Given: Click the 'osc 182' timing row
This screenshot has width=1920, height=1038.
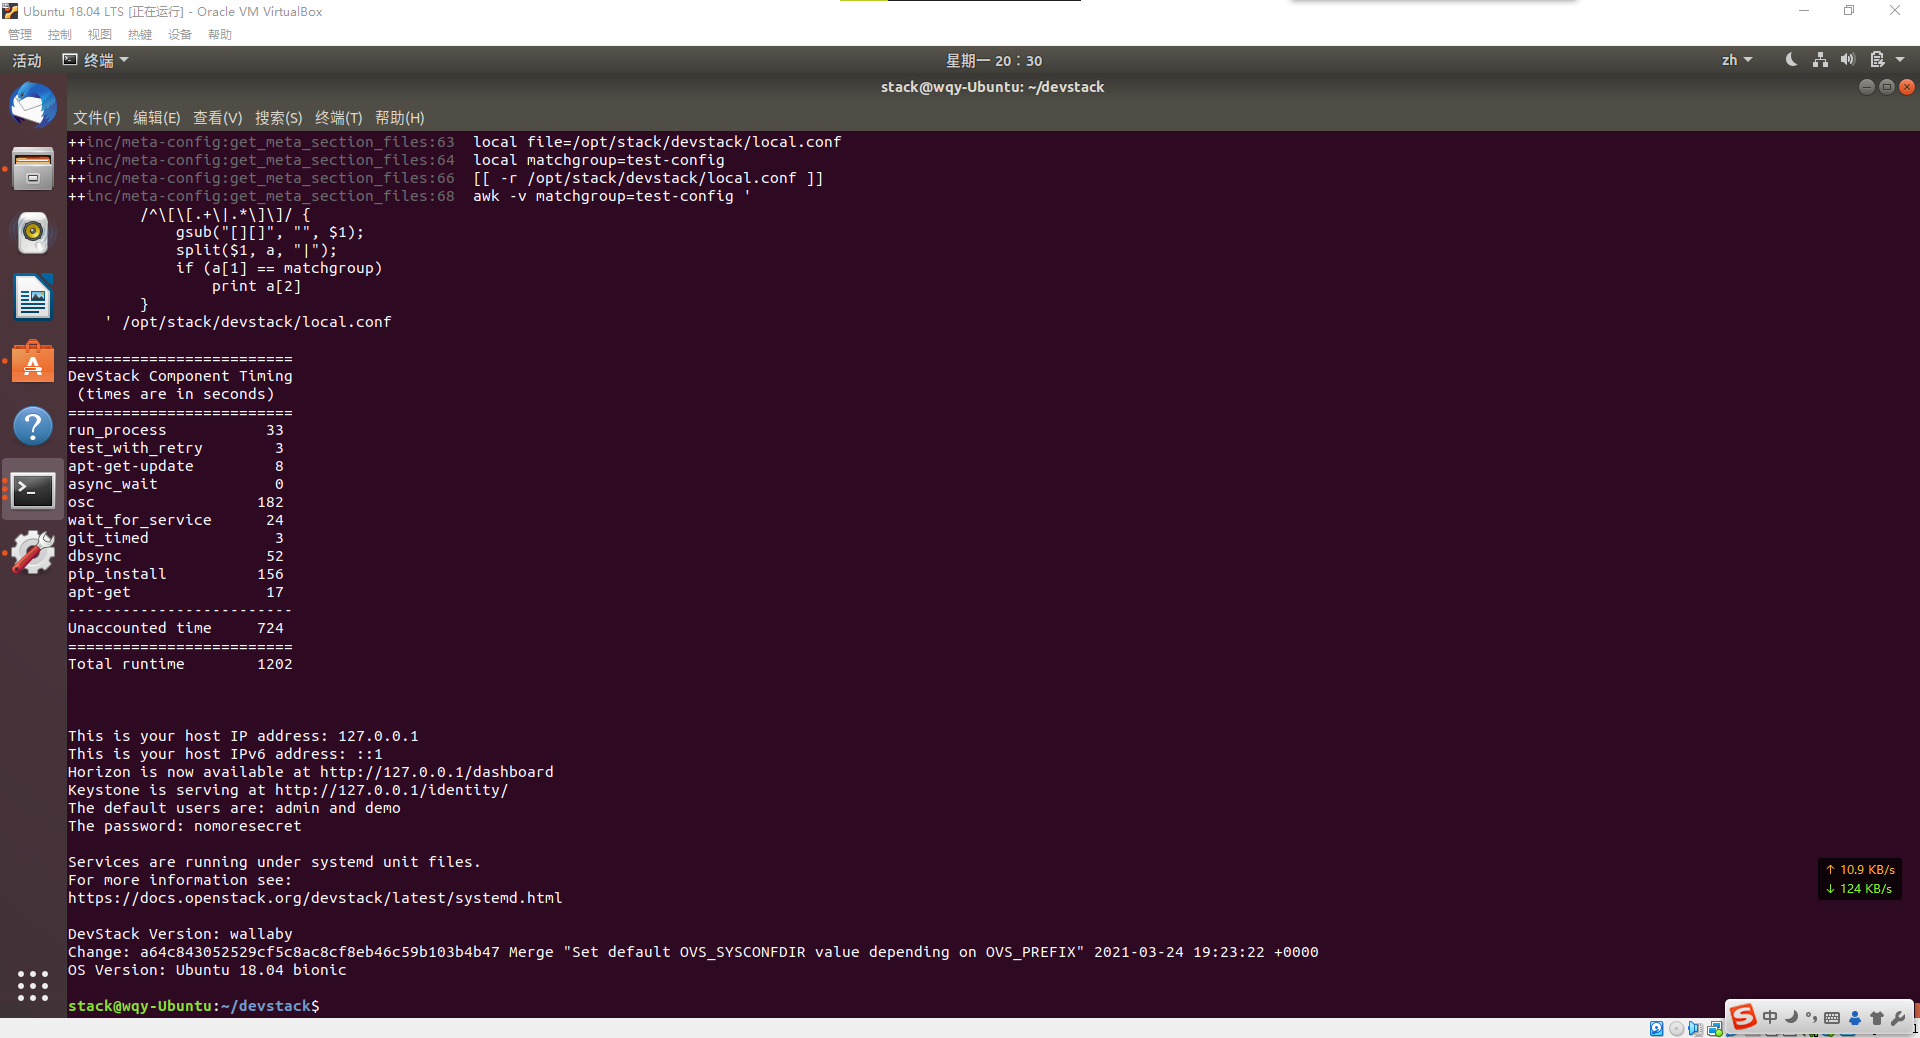Looking at the screenshot, I should 176,502.
